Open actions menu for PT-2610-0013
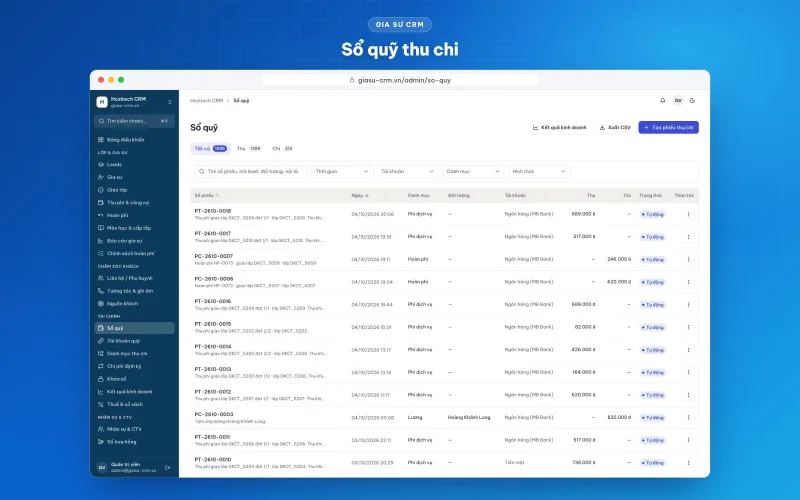This screenshot has width=800, height=500. click(x=688, y=372)
